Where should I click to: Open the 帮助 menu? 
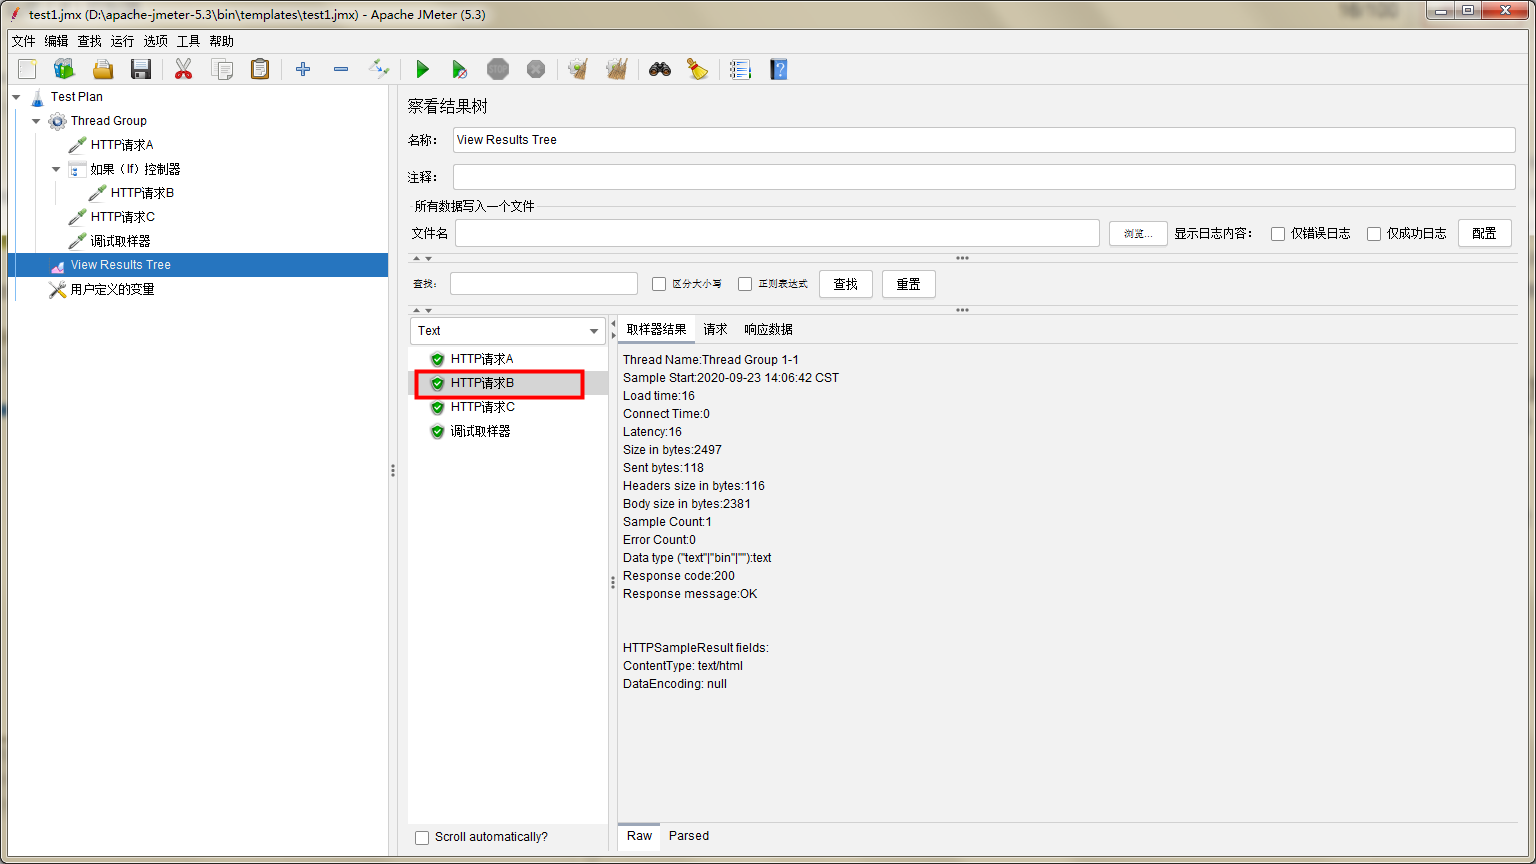pyautogui.click(x=222, y=41)
